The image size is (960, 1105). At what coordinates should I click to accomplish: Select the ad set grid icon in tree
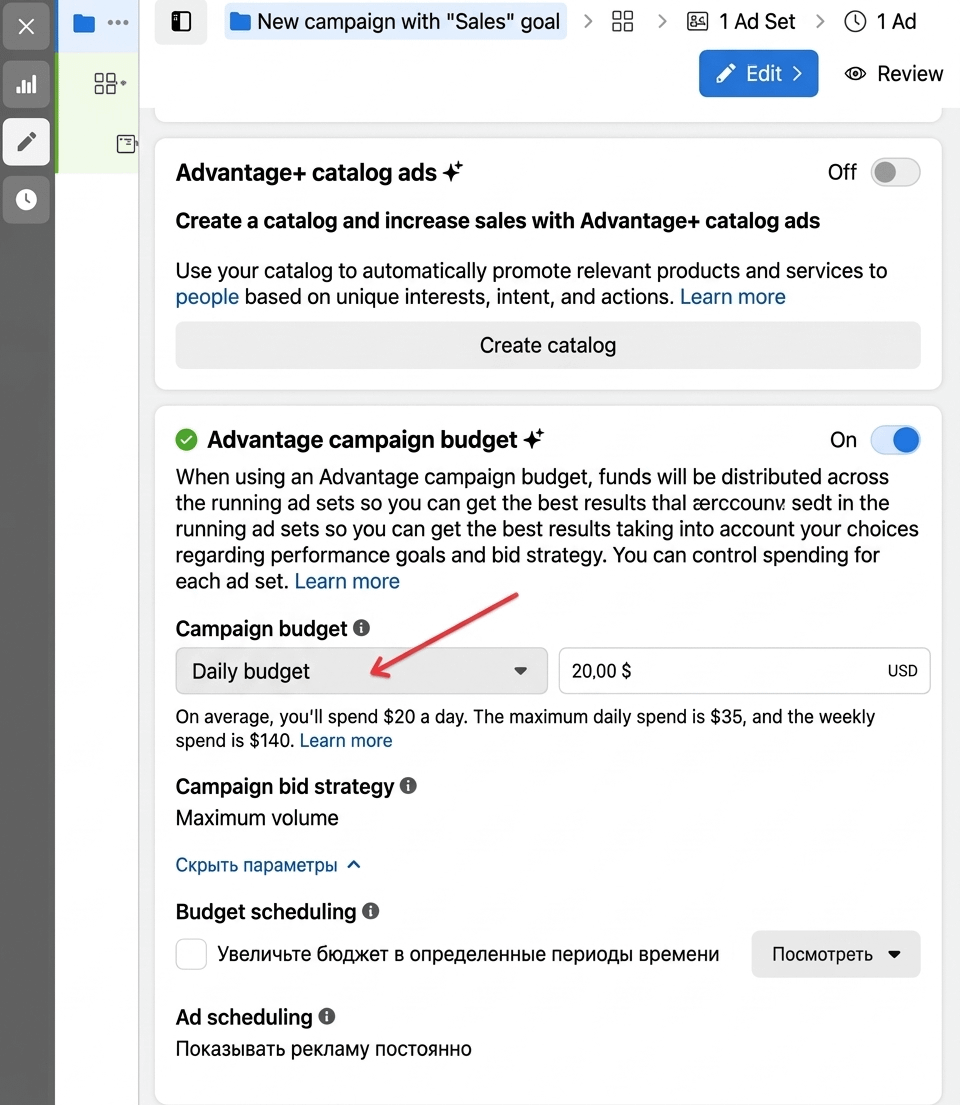coord(106,84)
